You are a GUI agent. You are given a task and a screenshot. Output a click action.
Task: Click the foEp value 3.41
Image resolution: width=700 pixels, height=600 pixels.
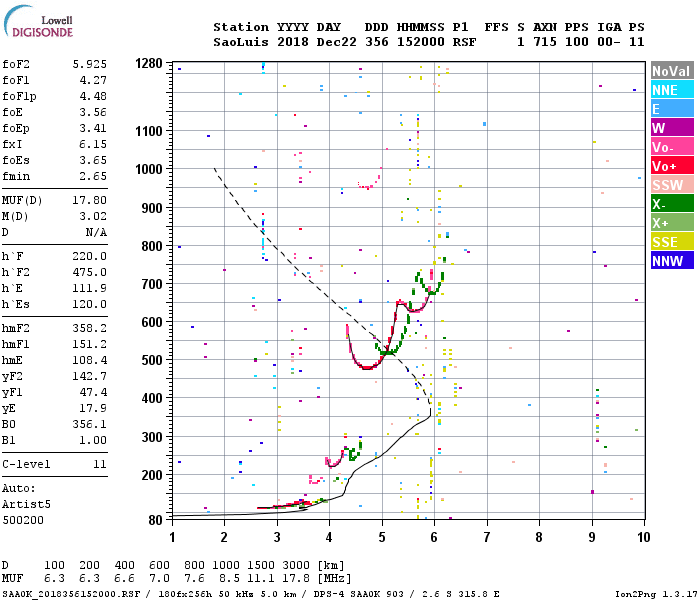click(x=93, y=129)
